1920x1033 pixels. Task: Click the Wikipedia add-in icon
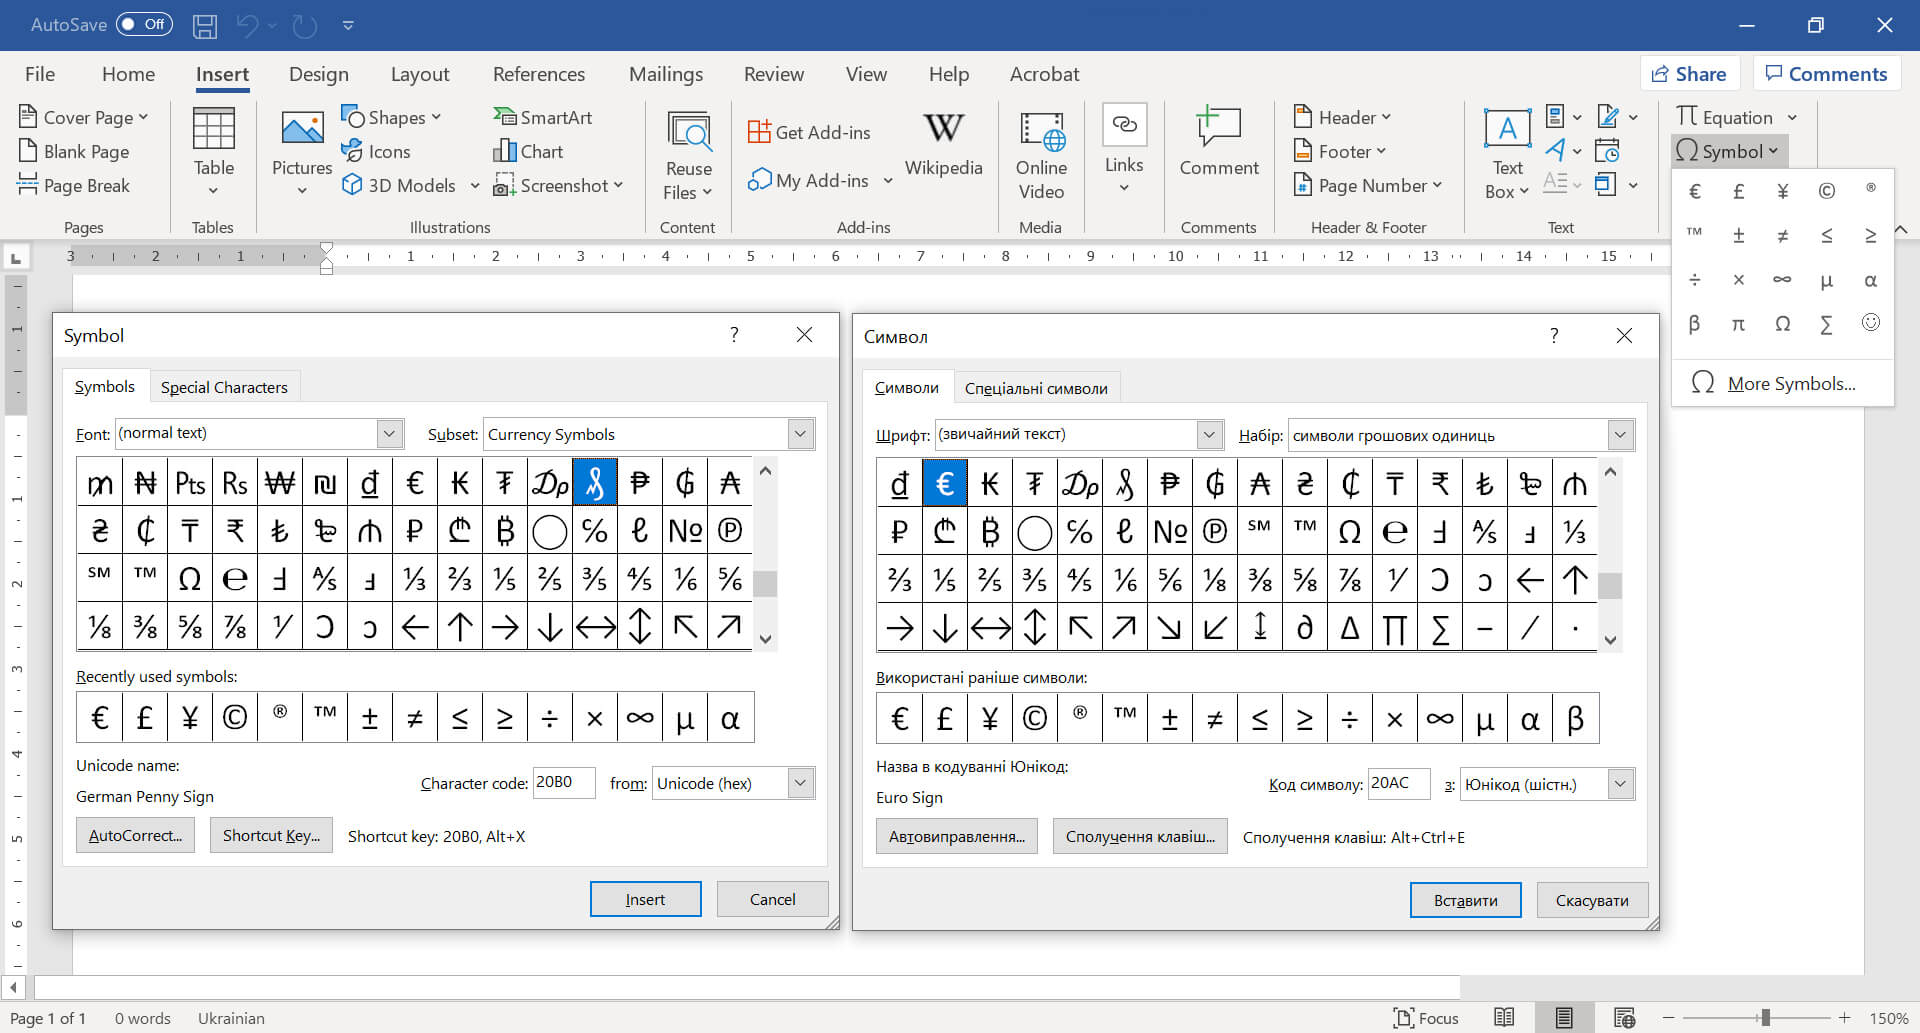943,130
